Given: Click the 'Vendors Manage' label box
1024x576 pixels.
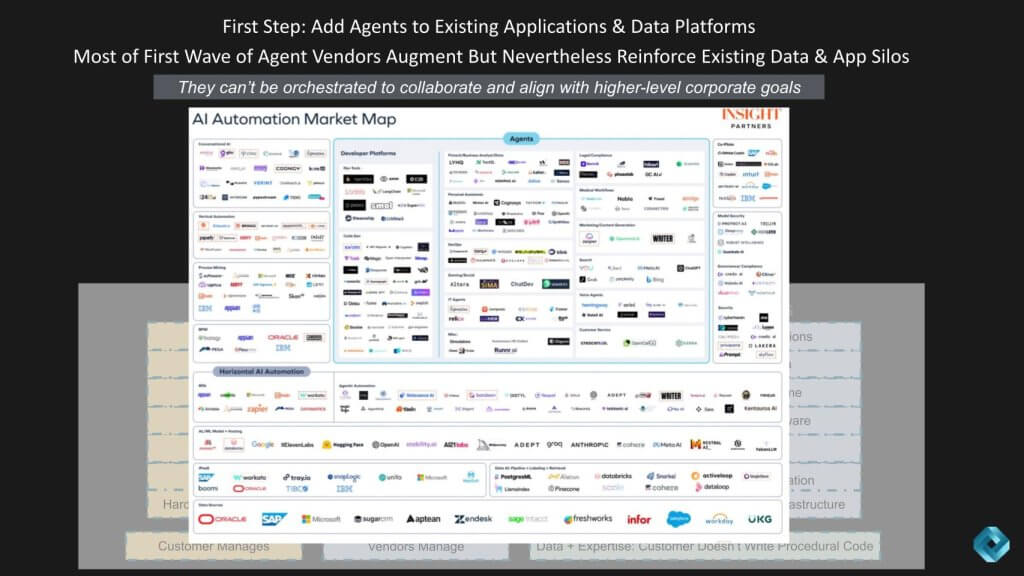Looking at the screenshot, I should [x=416, y=547].
